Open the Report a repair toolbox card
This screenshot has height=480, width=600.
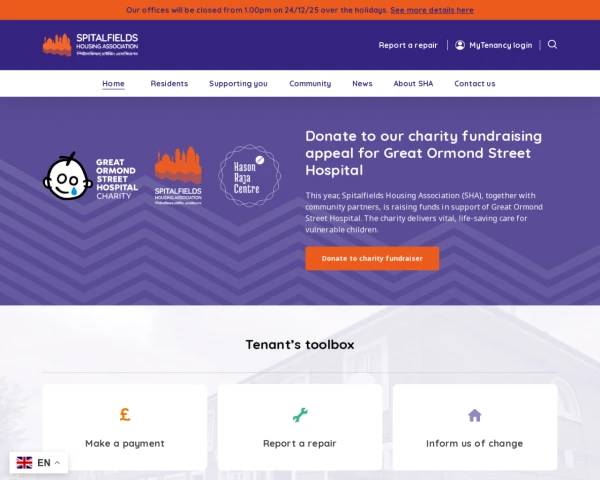[x=300, y=427]
